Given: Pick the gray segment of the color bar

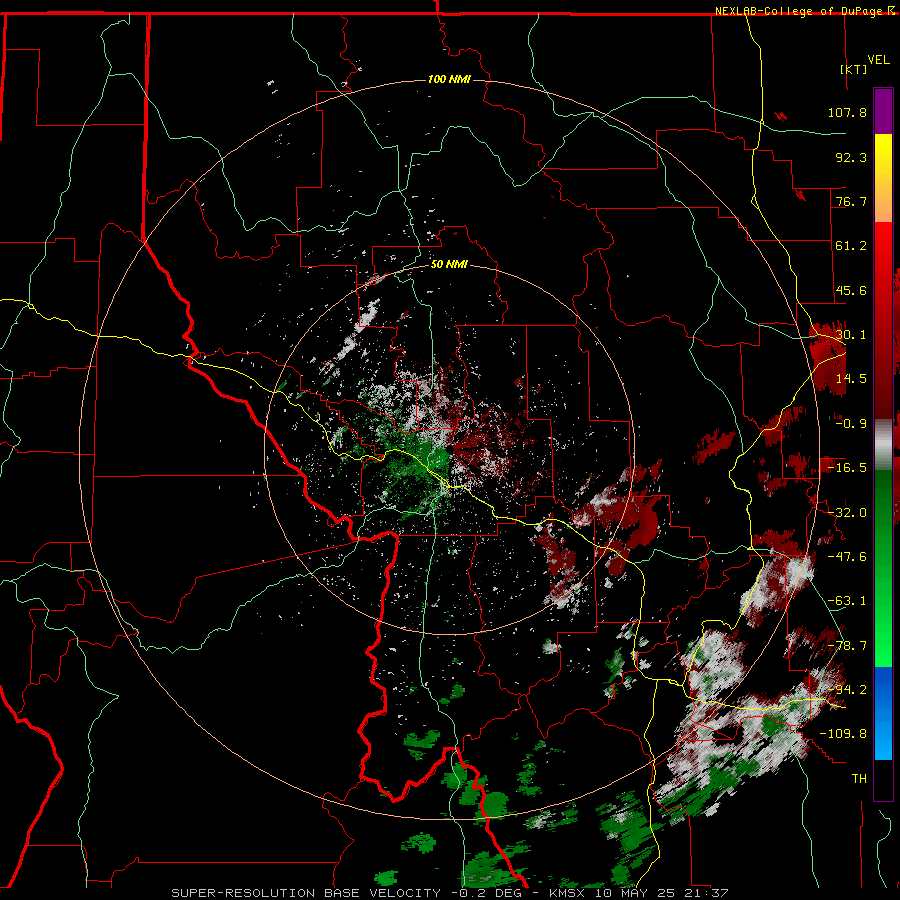Looking at the screenshot, I should tap(883, 445).
